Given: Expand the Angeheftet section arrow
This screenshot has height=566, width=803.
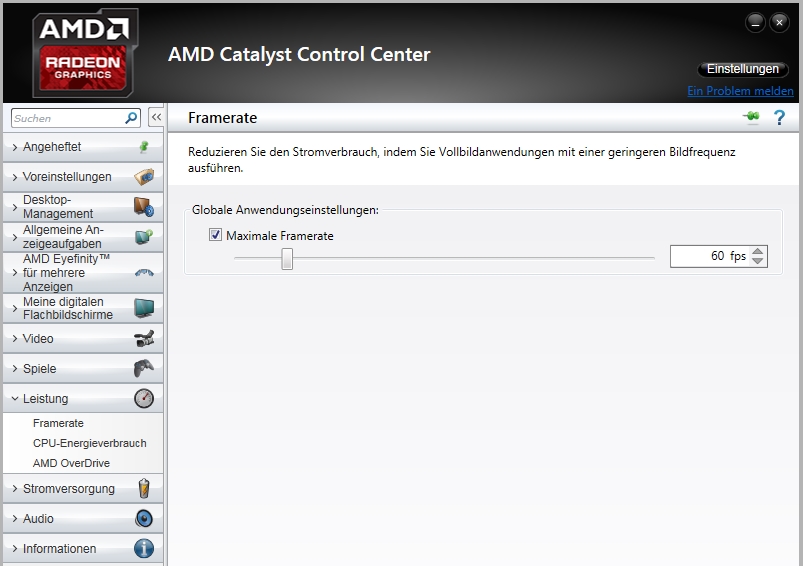Looking at the screenshot, I should coord(15,148).
